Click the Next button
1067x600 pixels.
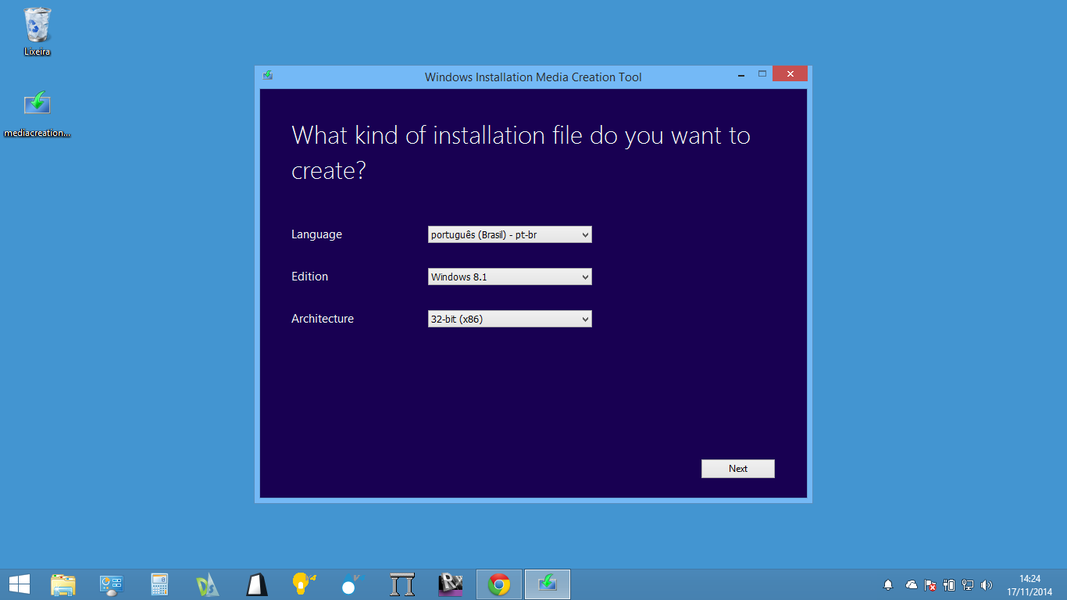(737, 468)
